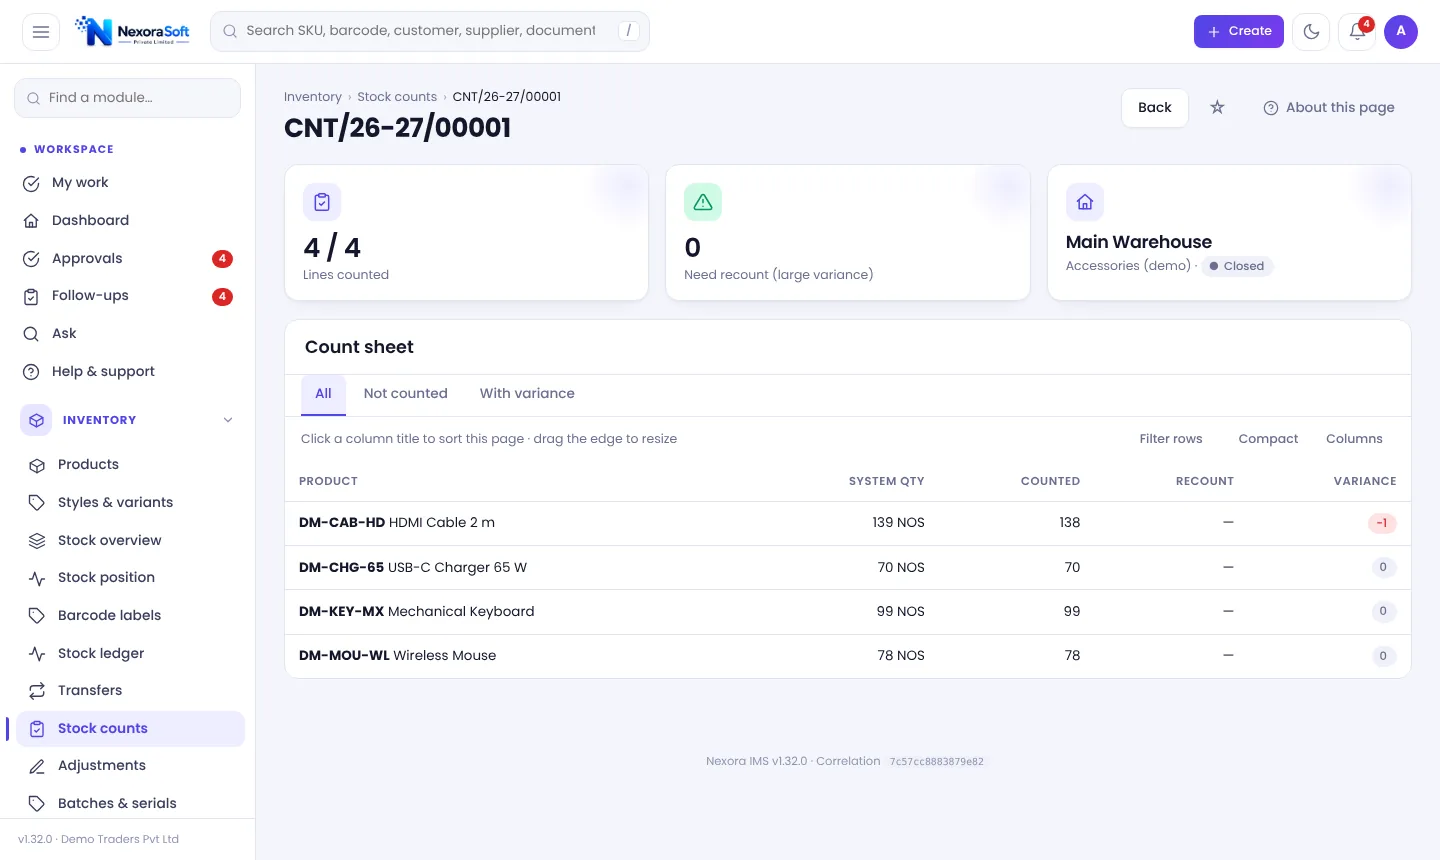Click the Transfers arrows icon
The width and height of the screenshot is (1440, 860).
37,691
